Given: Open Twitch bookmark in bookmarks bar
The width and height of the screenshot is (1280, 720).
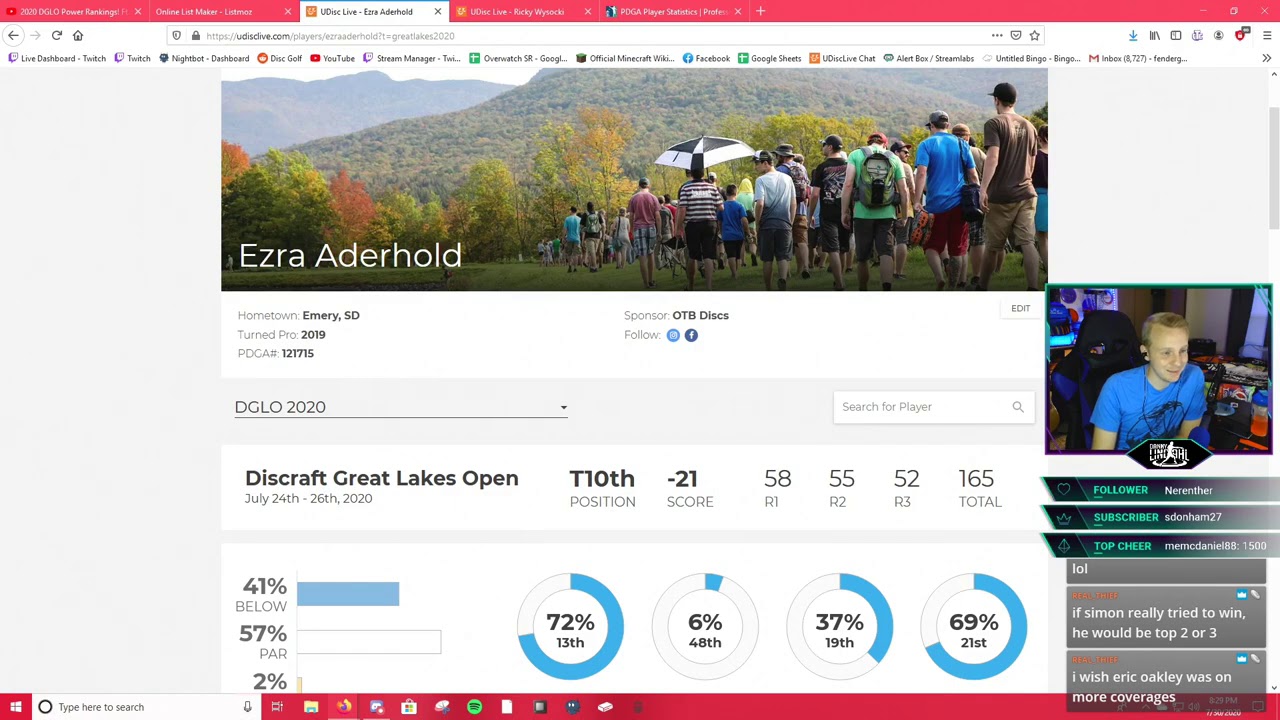Looking at the screenshot, I should coord(132,58).
